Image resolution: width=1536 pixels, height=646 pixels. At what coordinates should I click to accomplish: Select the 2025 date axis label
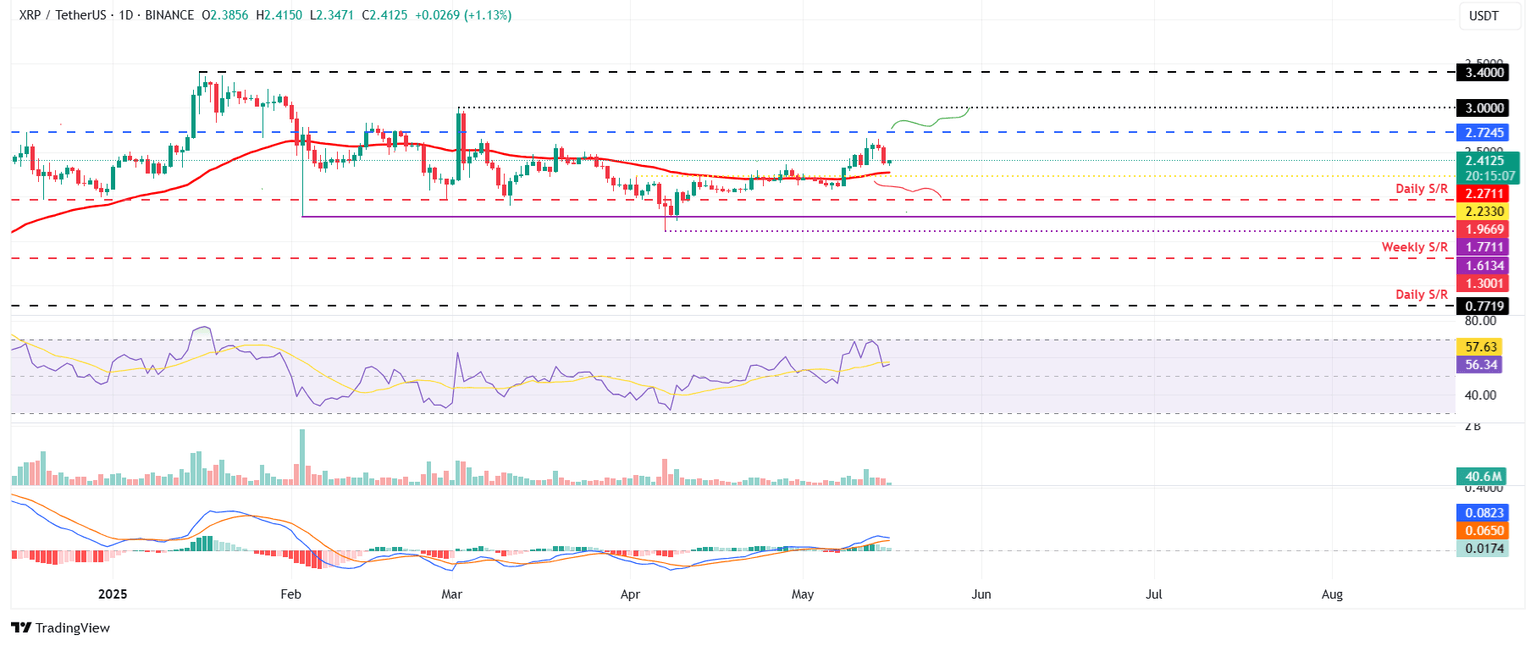(112, 594)
